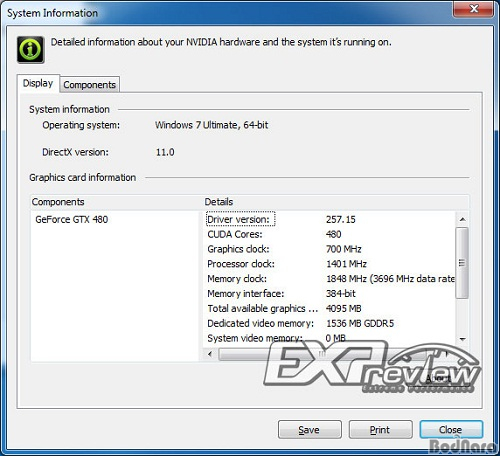Click the 700 MHz graphics clock value
This screenshot has height=456, width=500.
click(344, 249)
